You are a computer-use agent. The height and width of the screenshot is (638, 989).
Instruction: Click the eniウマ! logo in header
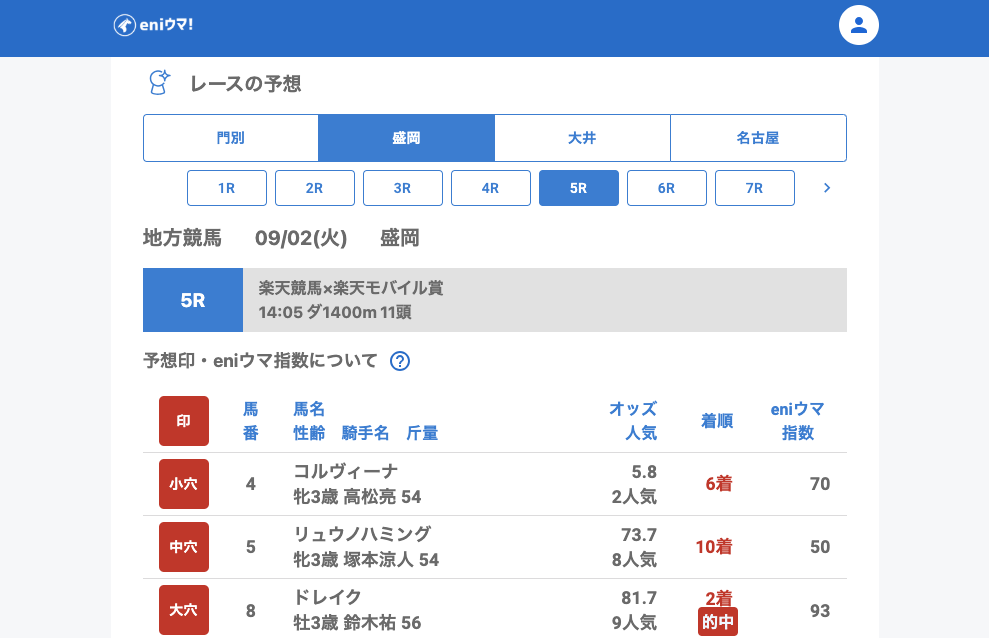coord(153,25)
